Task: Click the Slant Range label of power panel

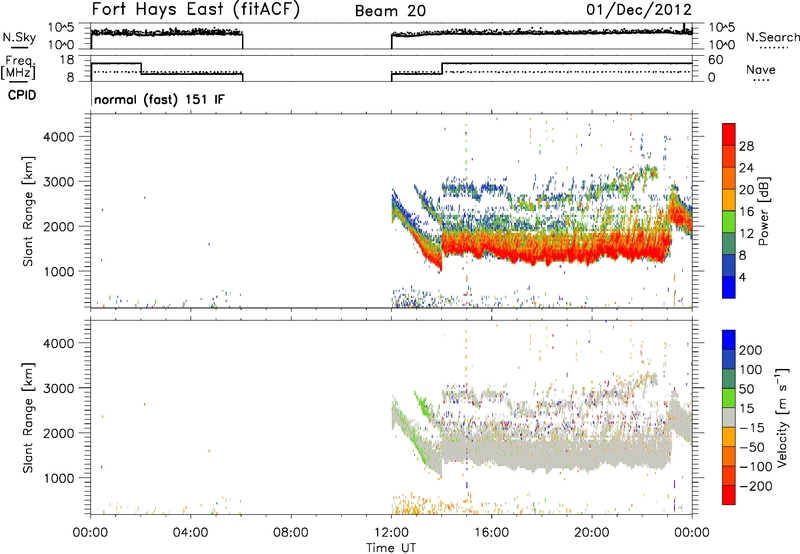Action: point(28,211)
